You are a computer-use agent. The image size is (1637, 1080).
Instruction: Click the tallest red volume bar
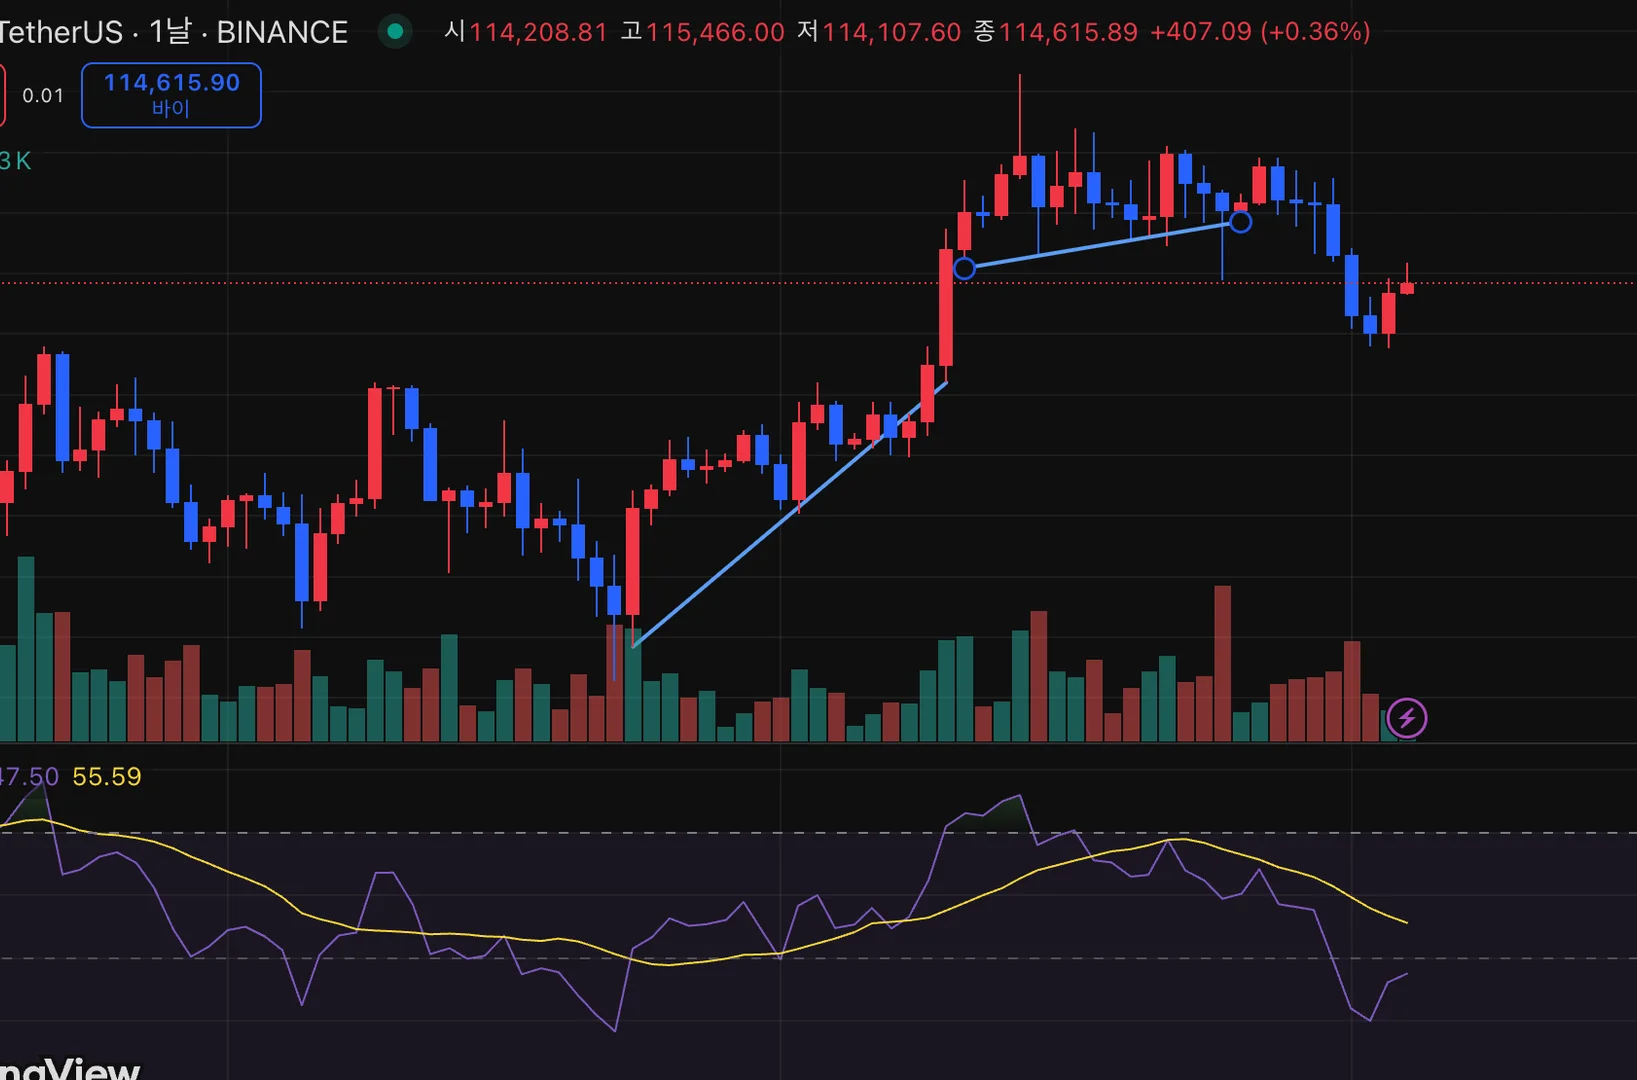[1222, 663]
